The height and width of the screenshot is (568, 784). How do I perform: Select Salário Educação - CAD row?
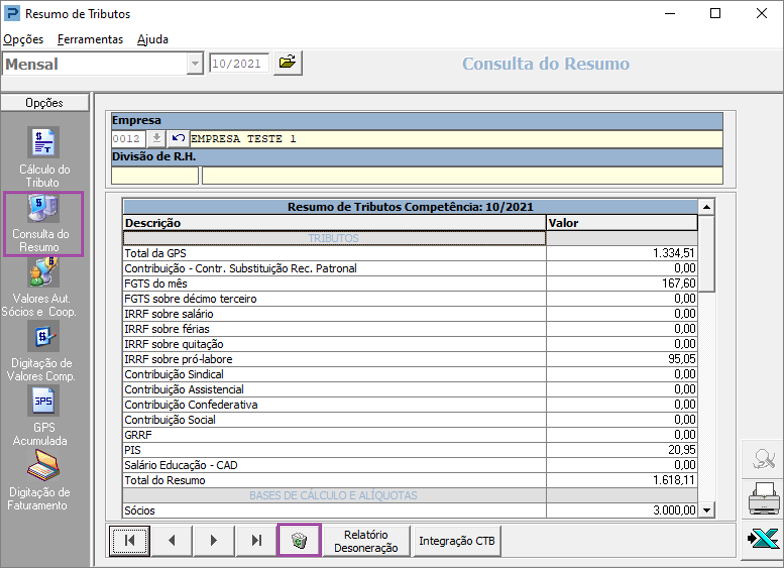(x=410, y=465)
